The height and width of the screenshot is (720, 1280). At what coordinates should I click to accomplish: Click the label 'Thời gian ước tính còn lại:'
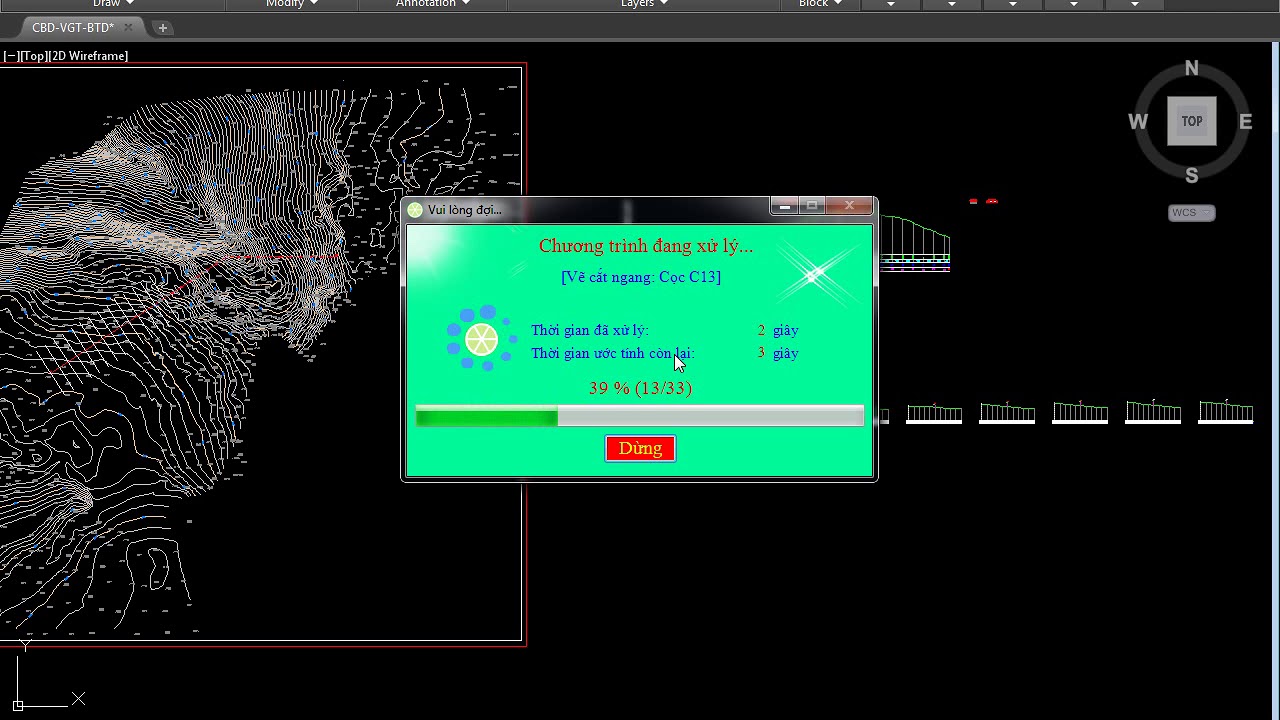coord(612,353)
